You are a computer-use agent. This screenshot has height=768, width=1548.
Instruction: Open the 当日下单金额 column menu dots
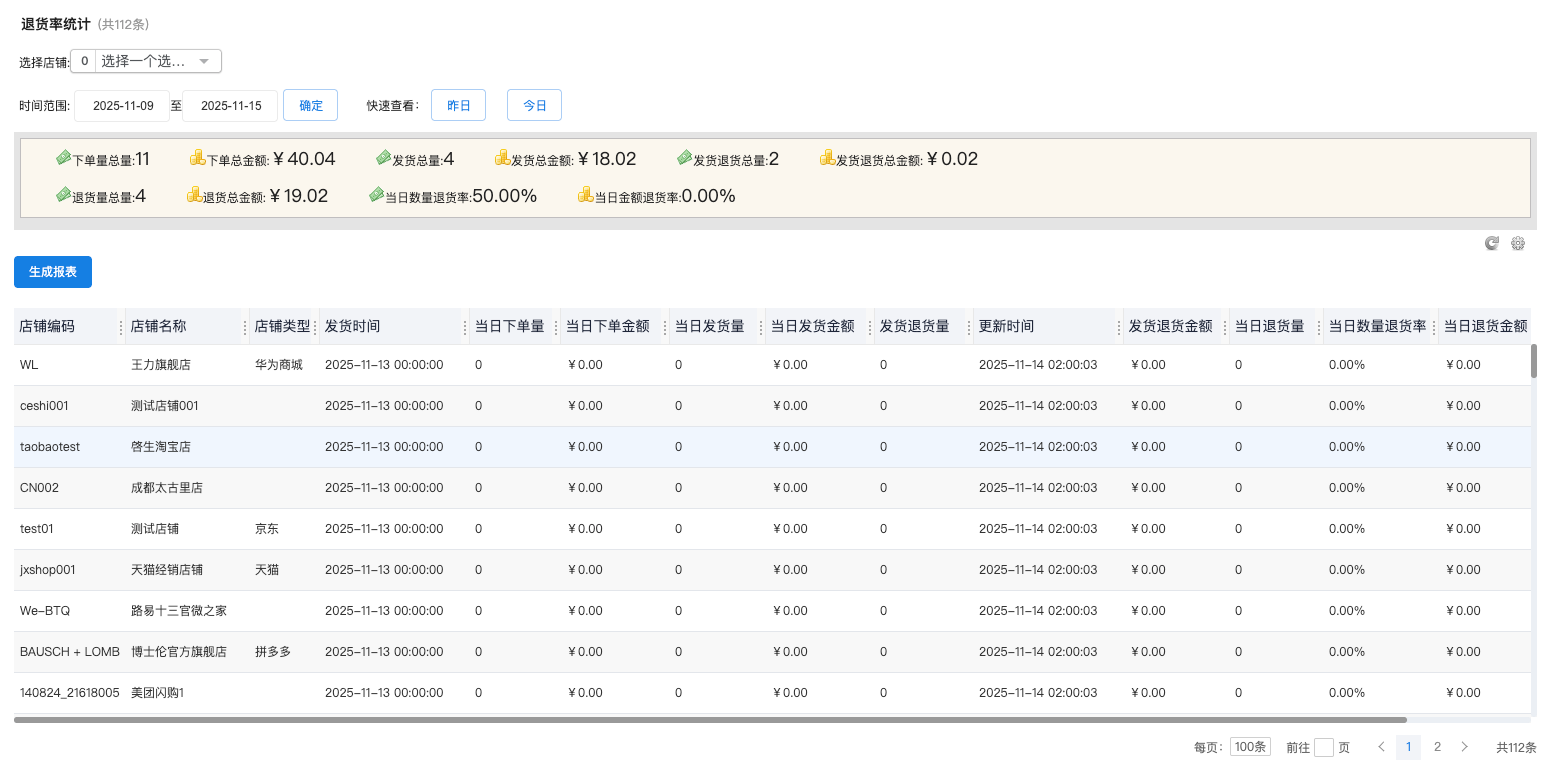665,327
